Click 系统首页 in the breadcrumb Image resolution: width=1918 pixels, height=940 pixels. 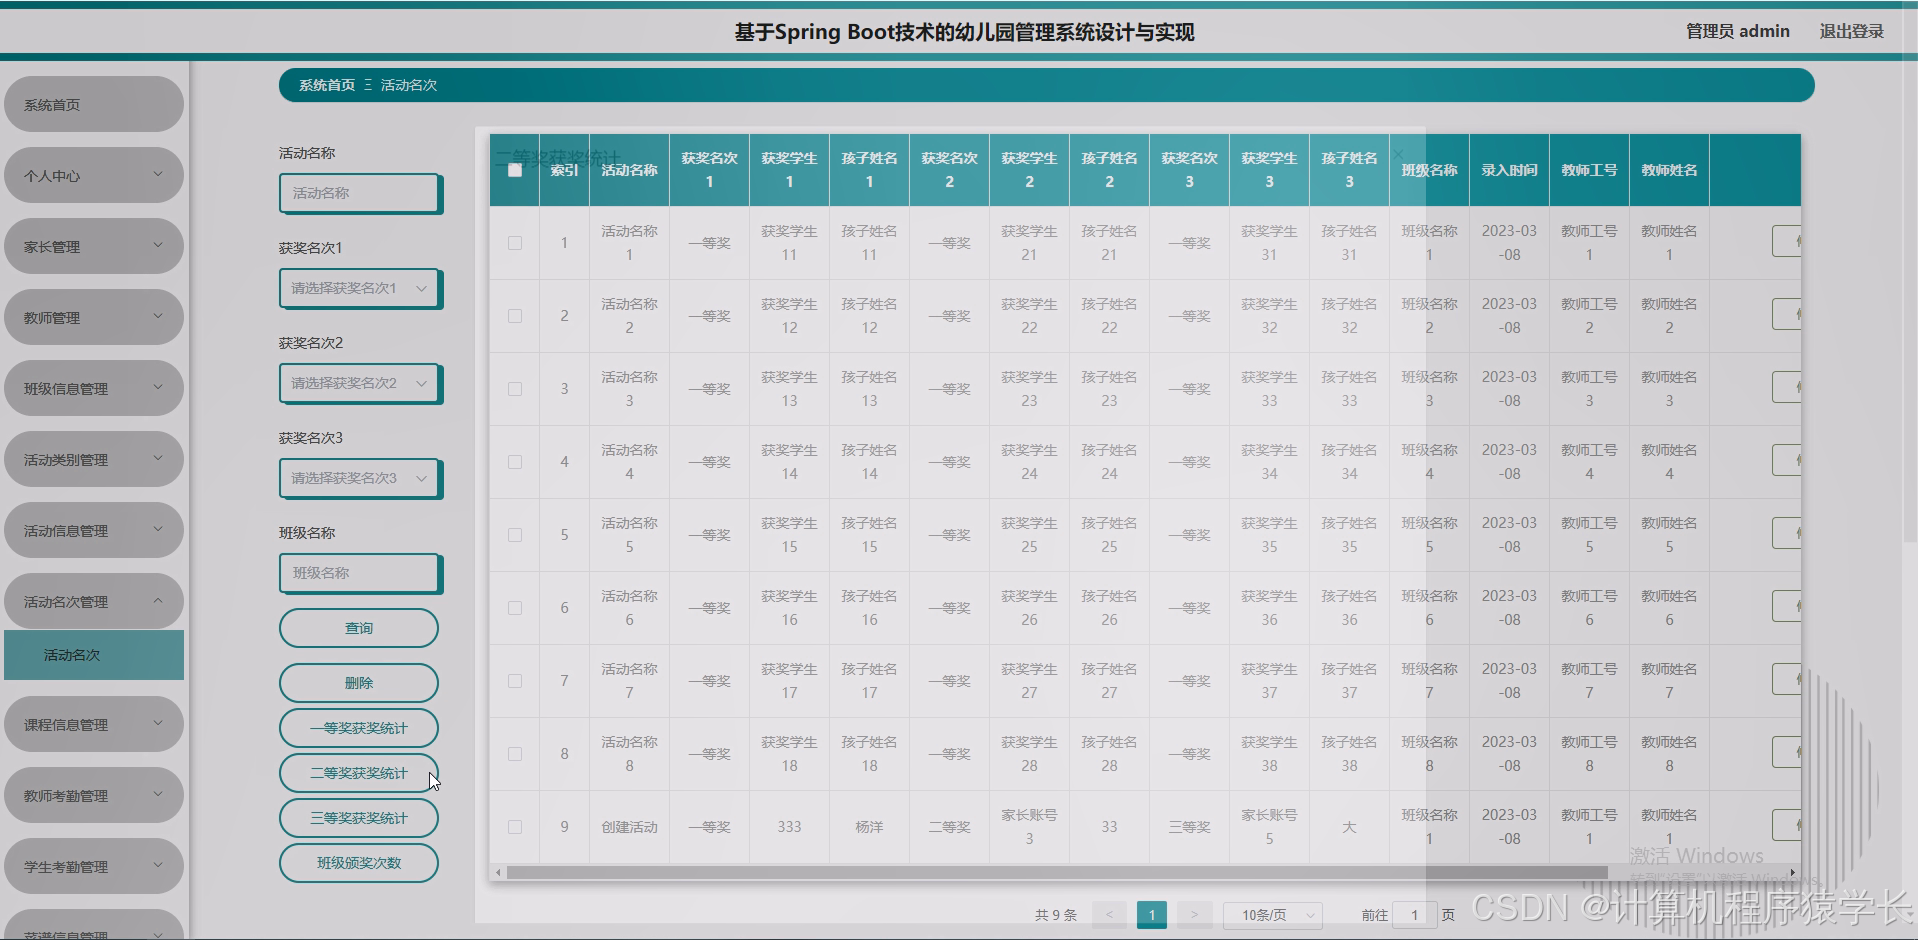(x=327, y=85)
